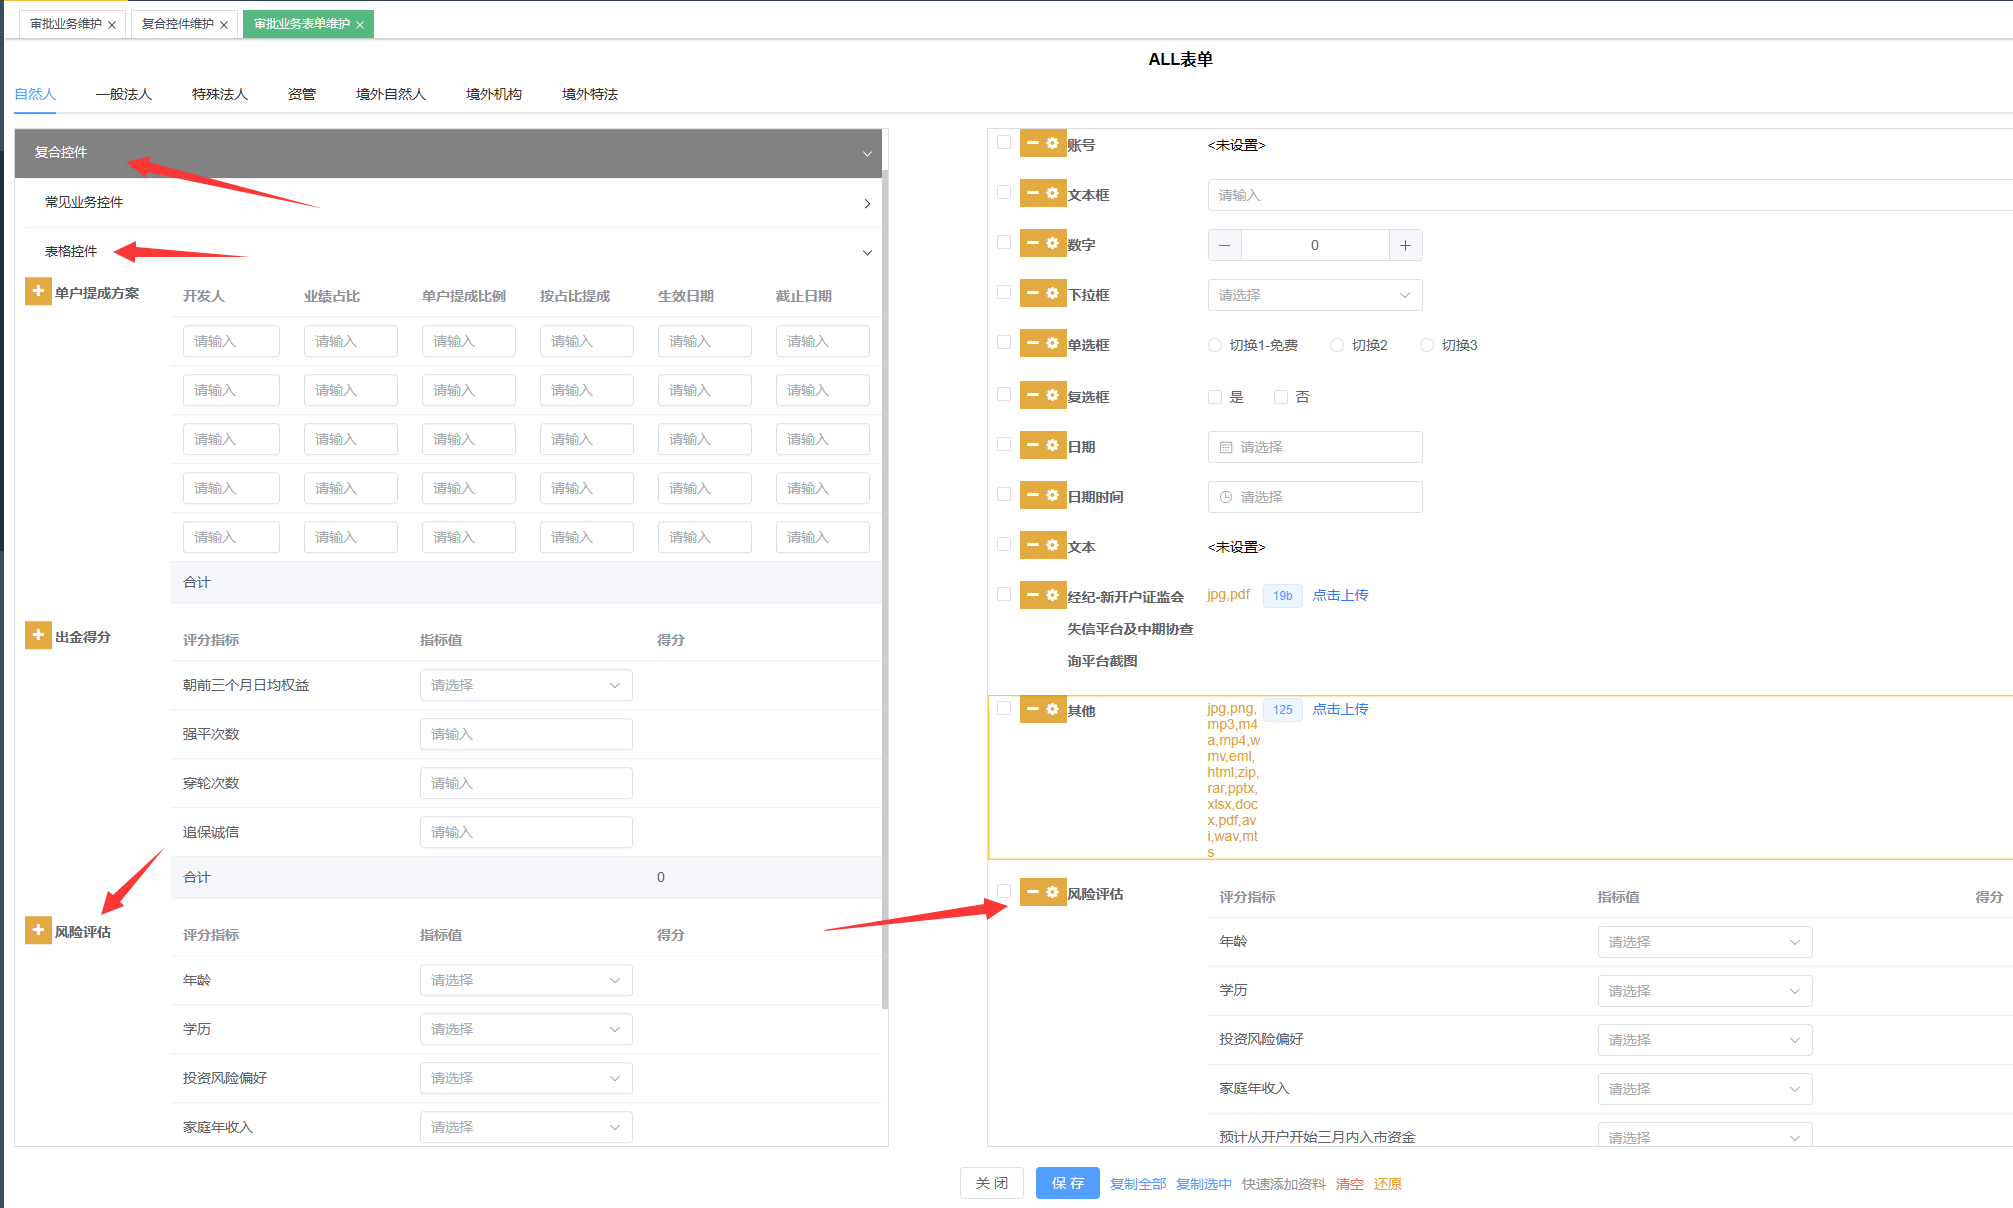Remove the 日期 row using minus icon
This screenshot has width=2013, height=1208.
1032,446
